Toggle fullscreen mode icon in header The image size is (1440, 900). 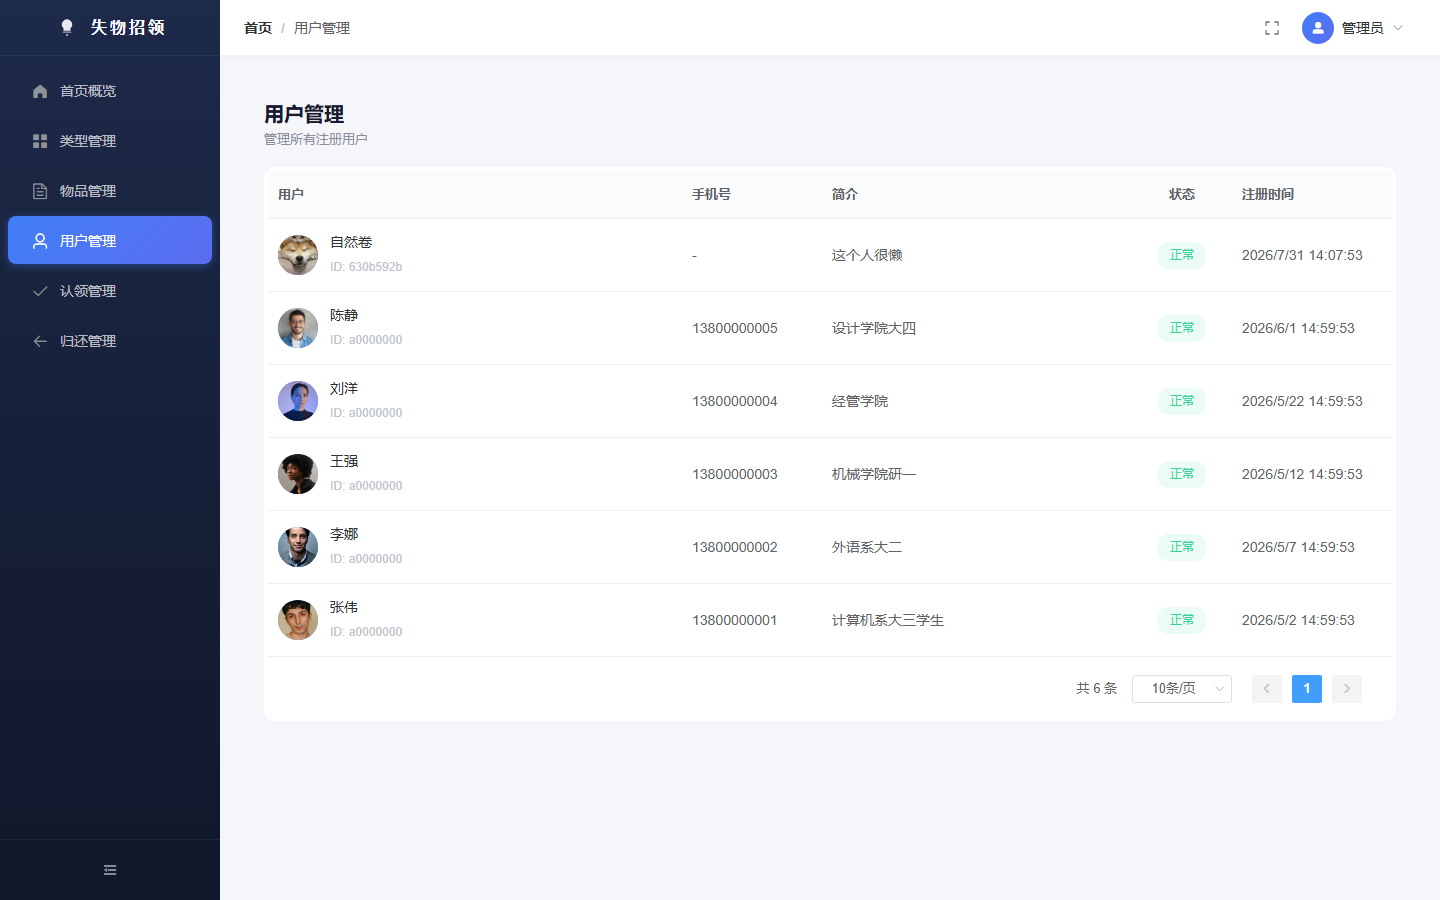(1272, 28)
